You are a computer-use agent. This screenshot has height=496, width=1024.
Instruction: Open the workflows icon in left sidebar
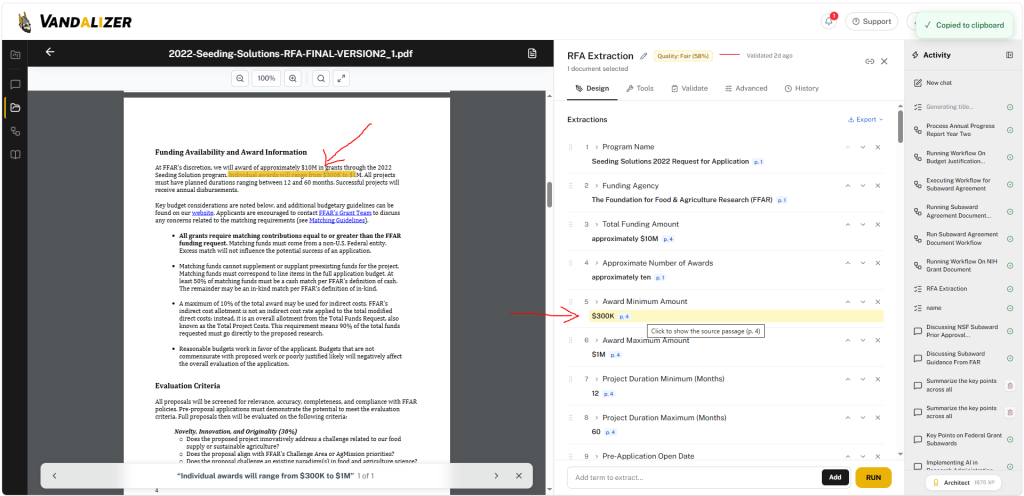point(15,131)
